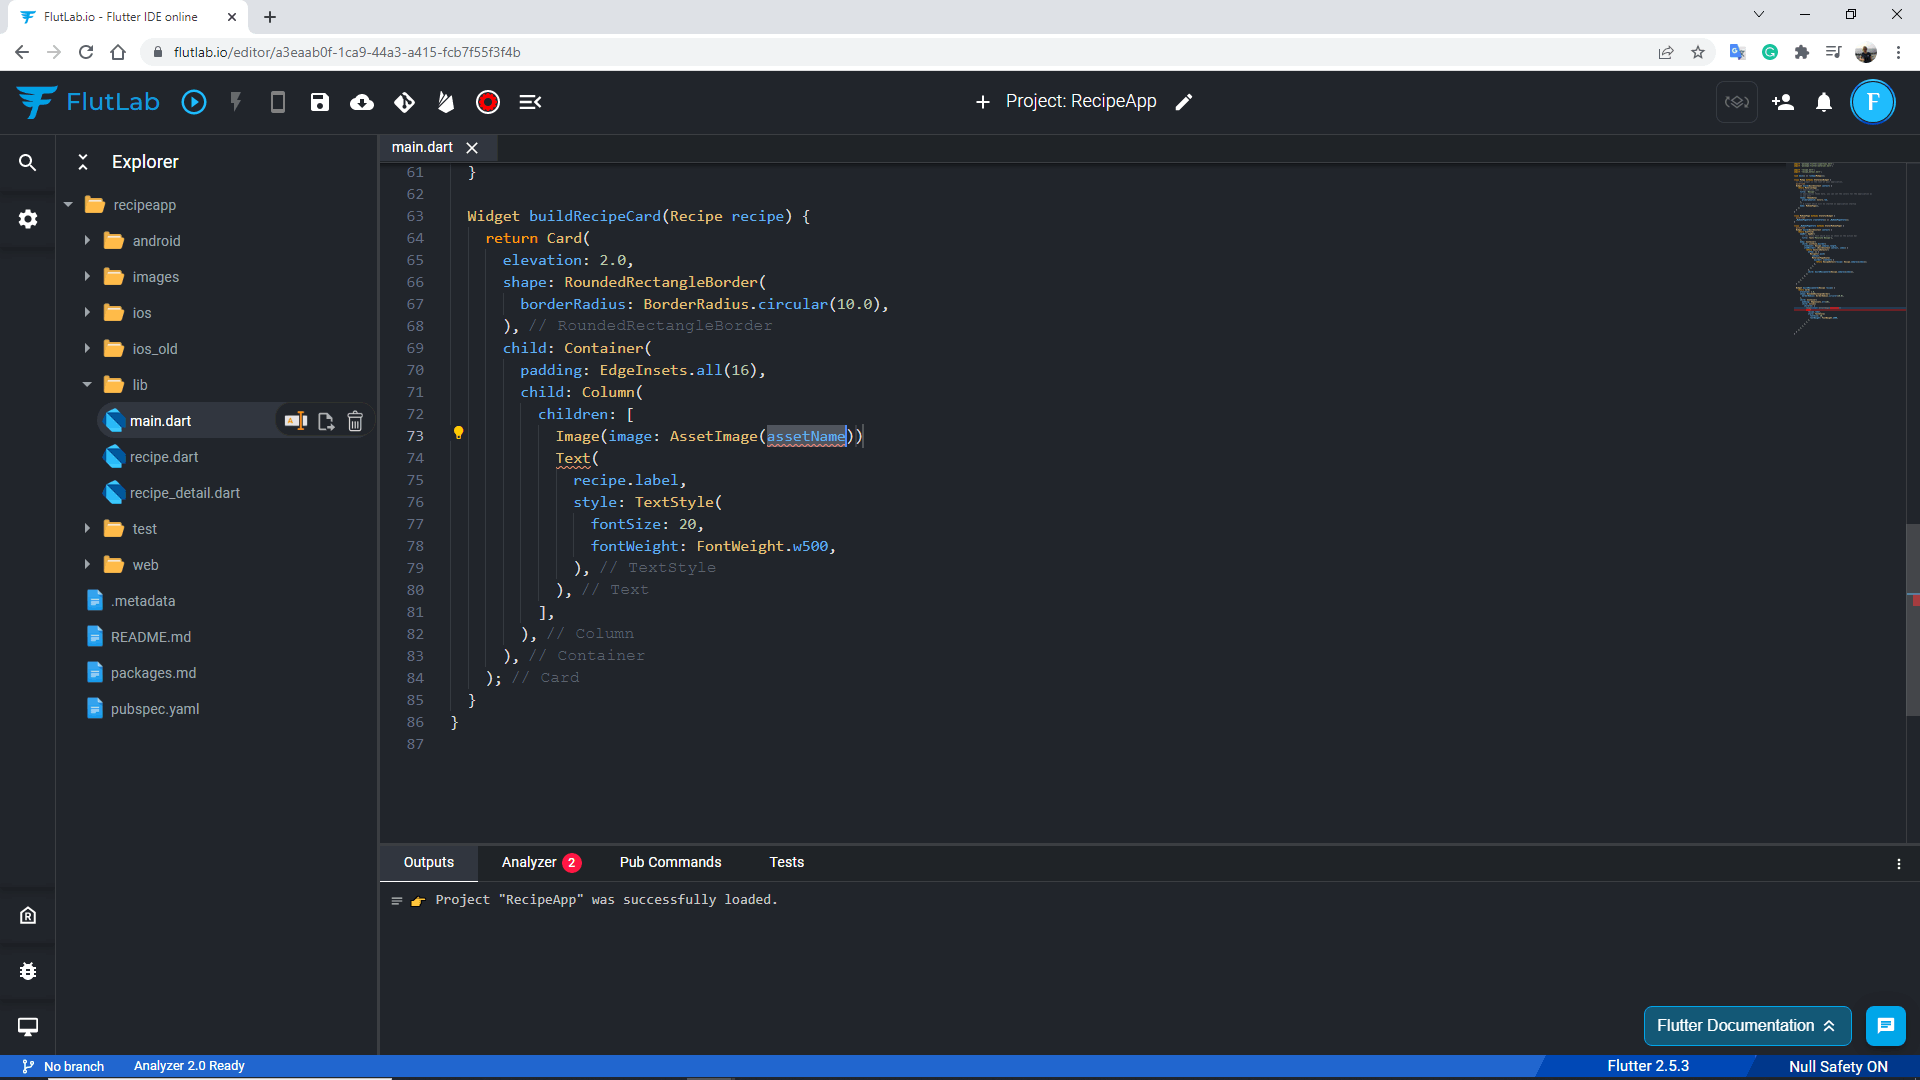The width and height of the screenshot is (1920, 1080).
Task: Click the red record button icon
Action: [488, 102]
